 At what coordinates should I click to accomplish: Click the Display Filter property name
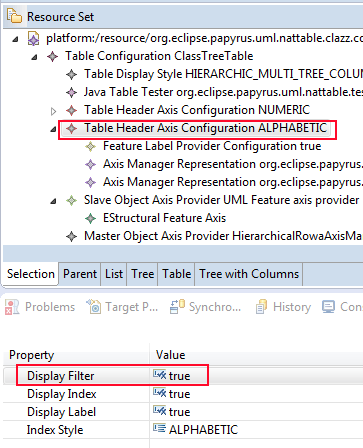tap(61, 376)
